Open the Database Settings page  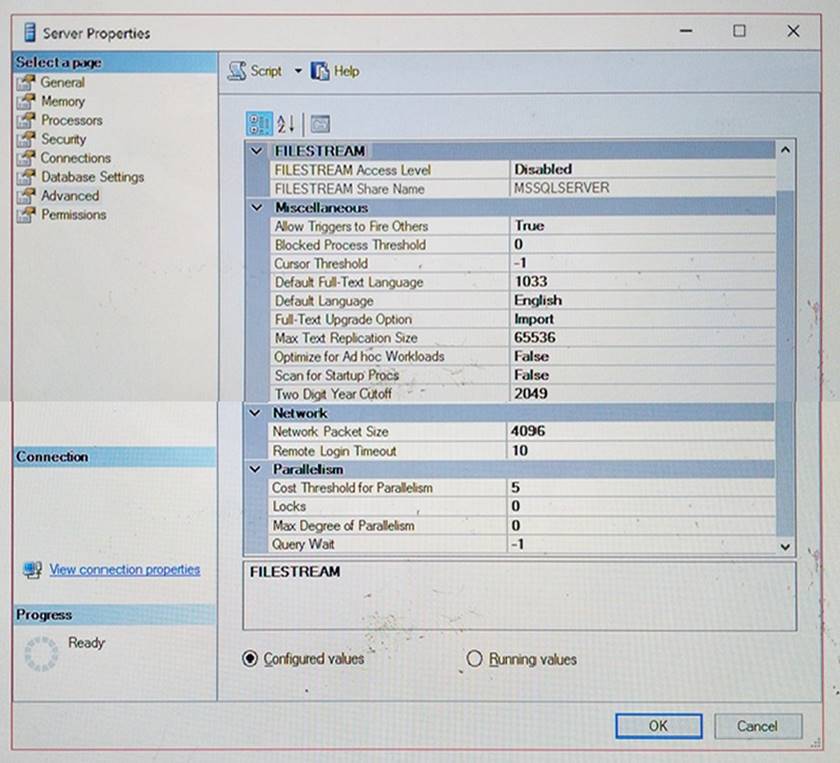click(93, 177)
